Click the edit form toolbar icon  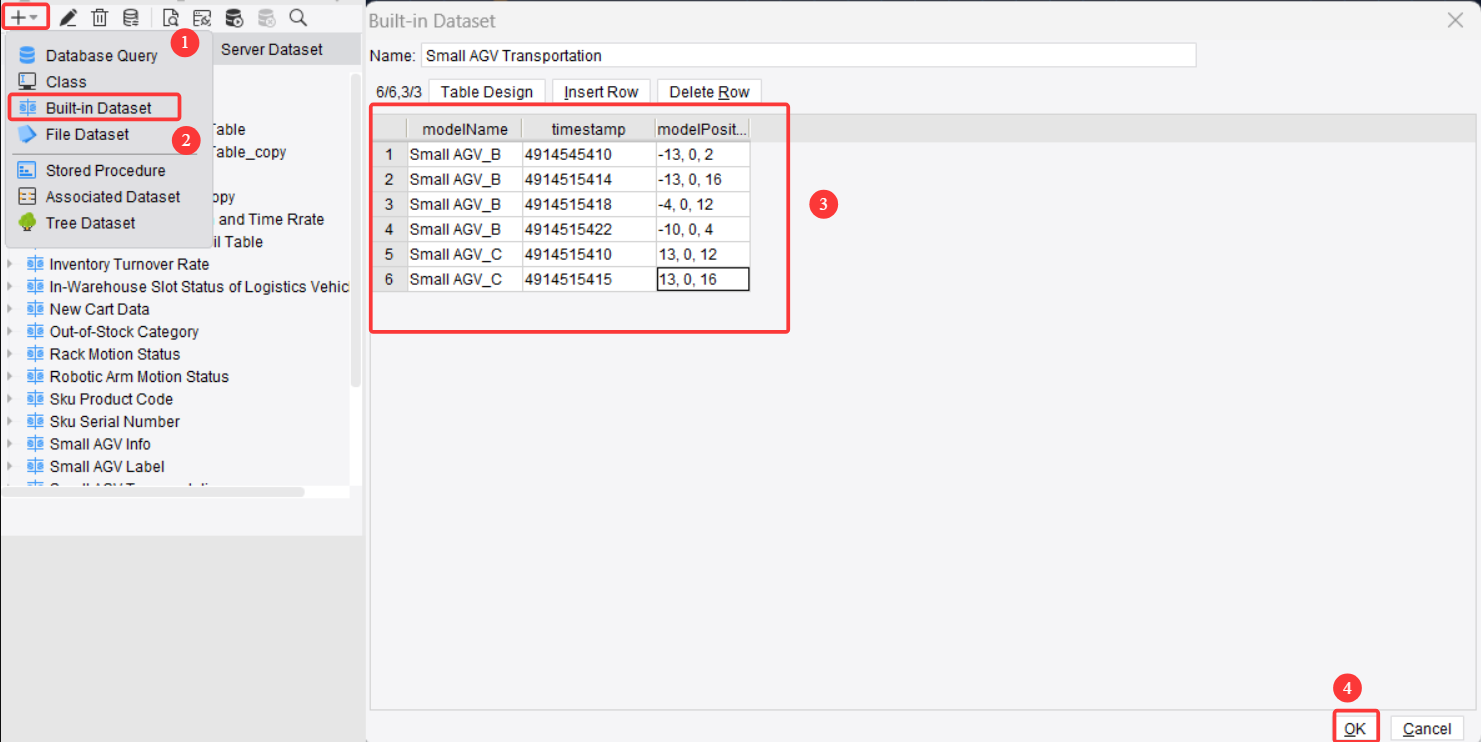[202, 18]
